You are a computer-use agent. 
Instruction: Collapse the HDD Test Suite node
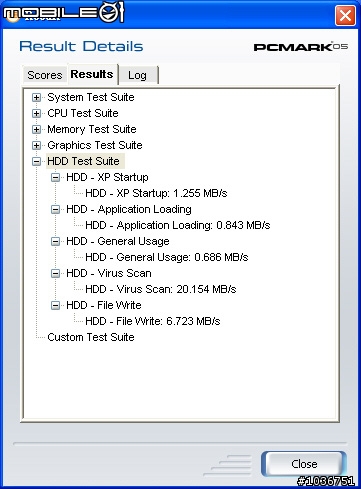click(36, 161)
